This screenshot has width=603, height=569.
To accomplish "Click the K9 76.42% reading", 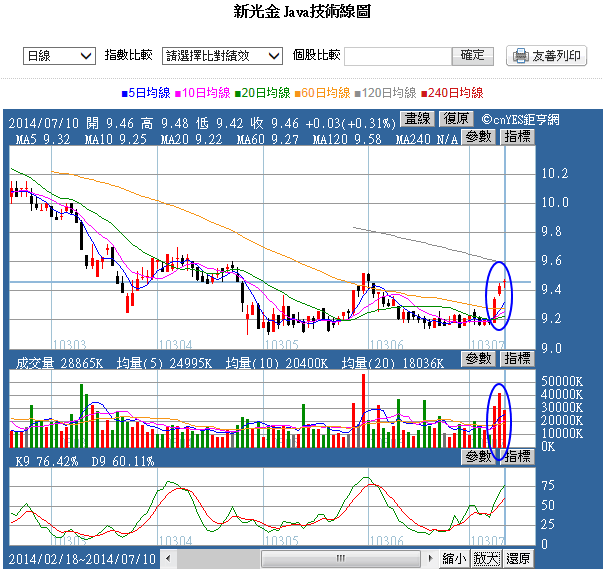I will [47, 461].
